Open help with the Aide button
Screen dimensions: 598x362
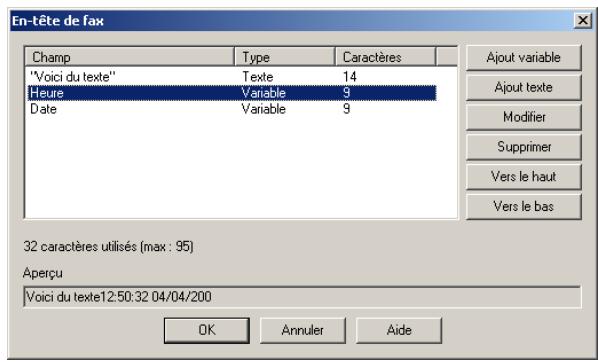(x=399, y=330)
